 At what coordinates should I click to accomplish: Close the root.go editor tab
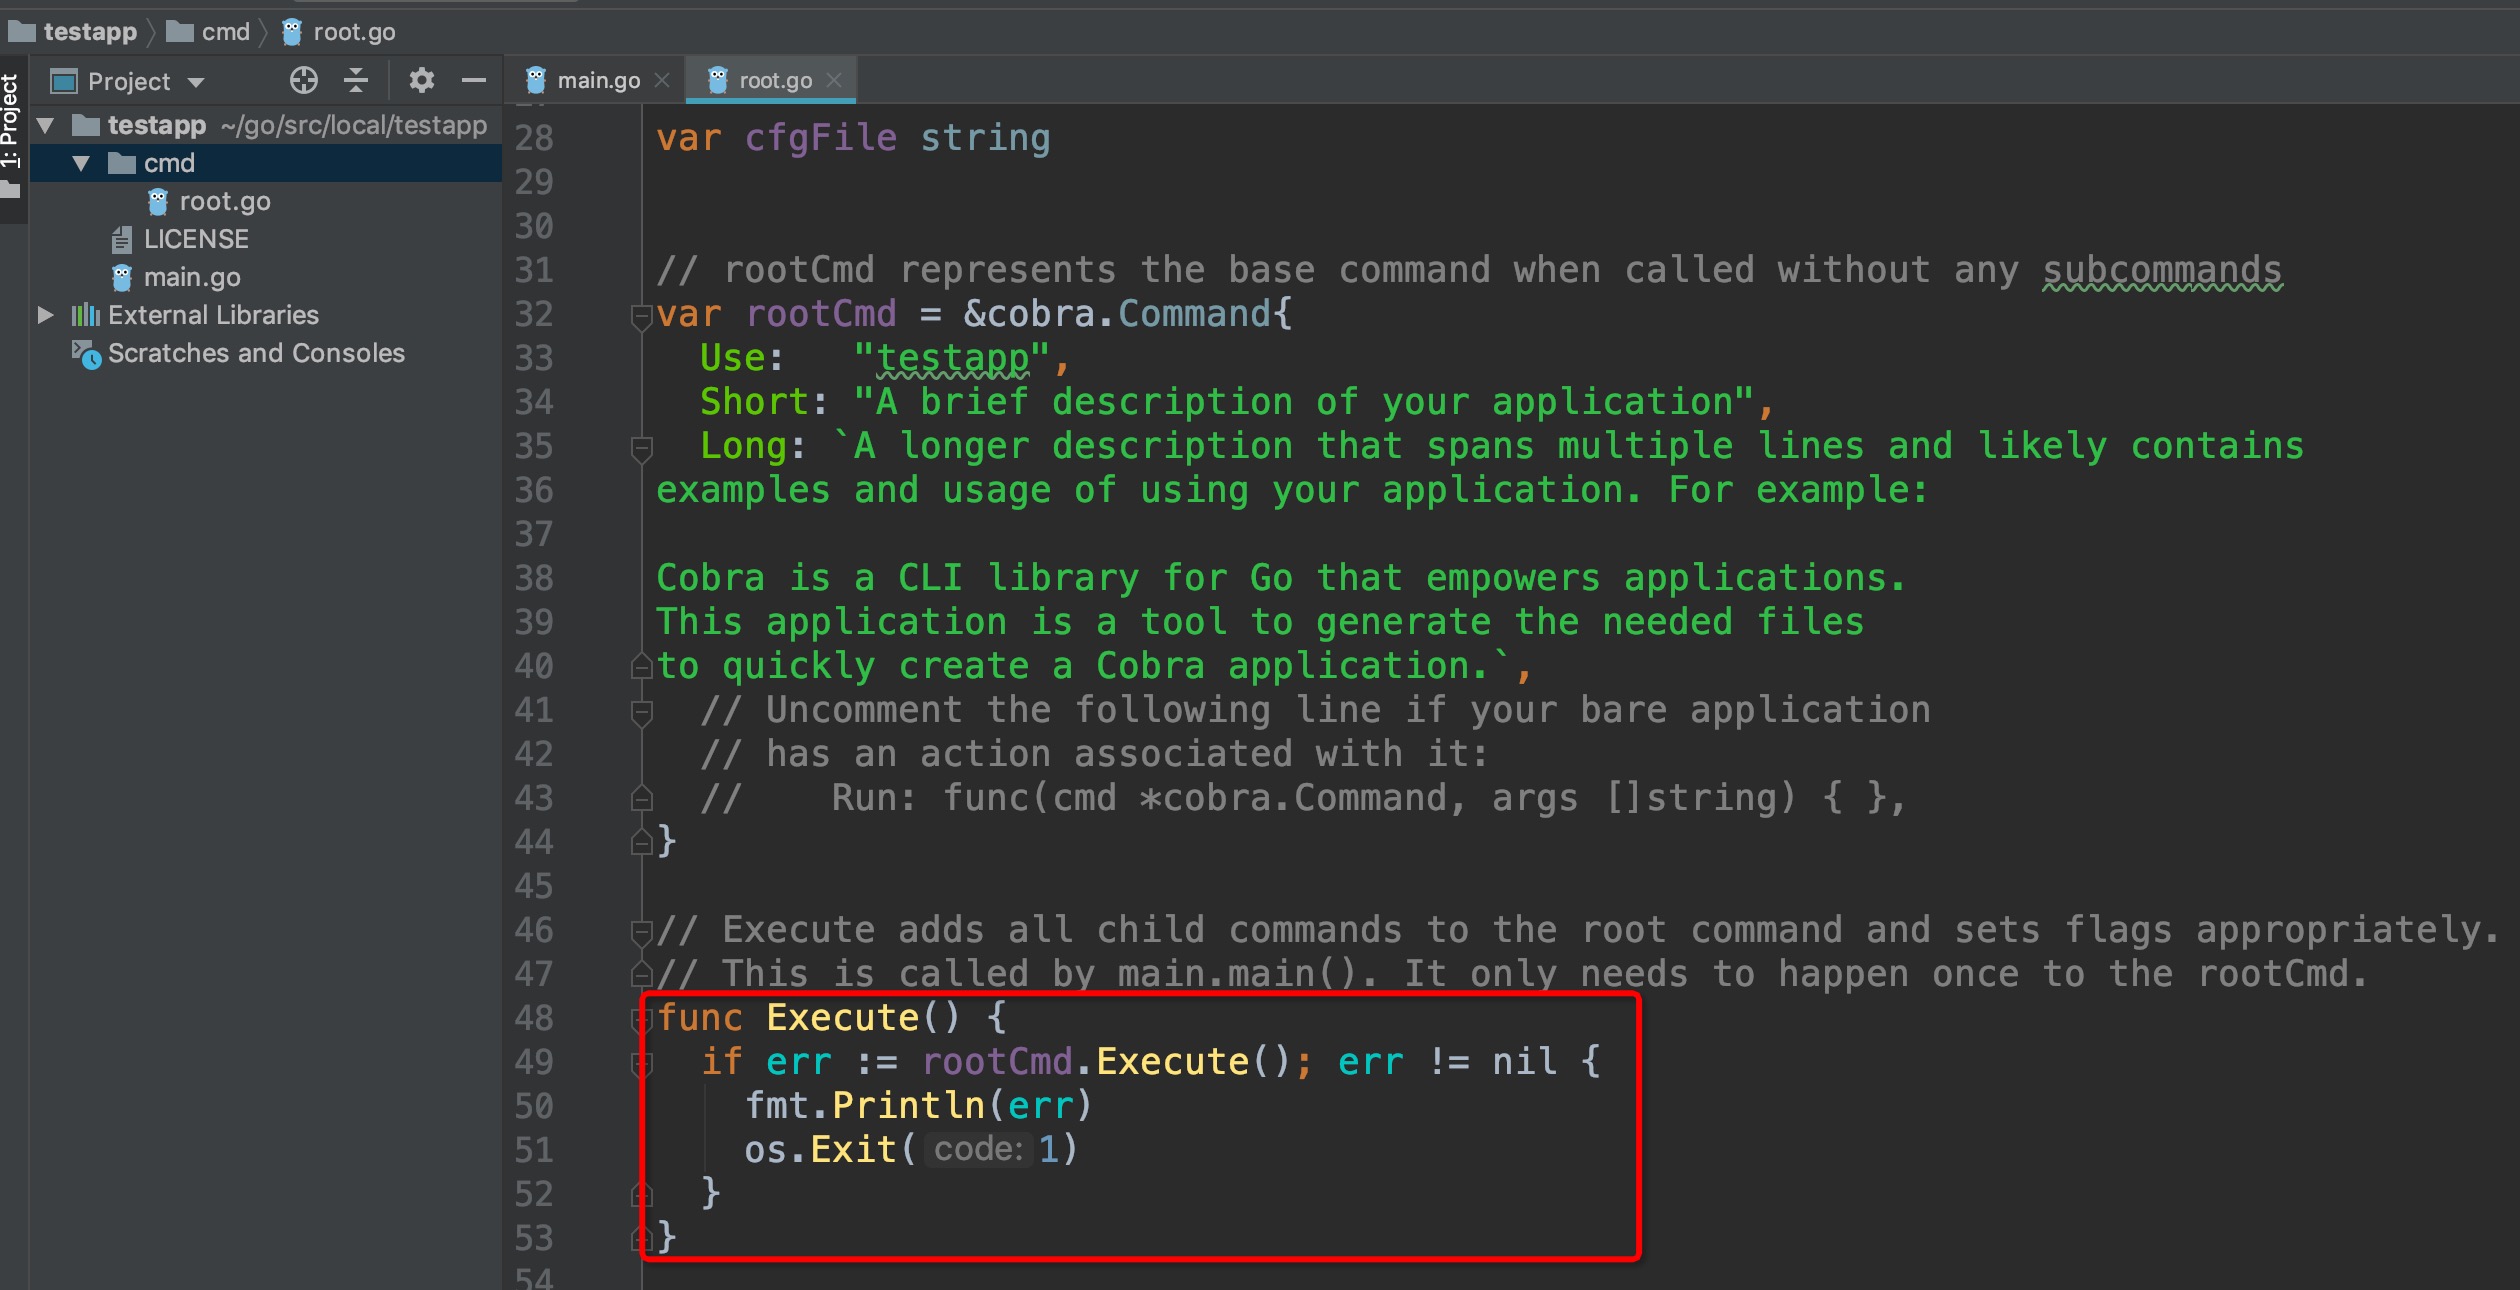[835, 81]
